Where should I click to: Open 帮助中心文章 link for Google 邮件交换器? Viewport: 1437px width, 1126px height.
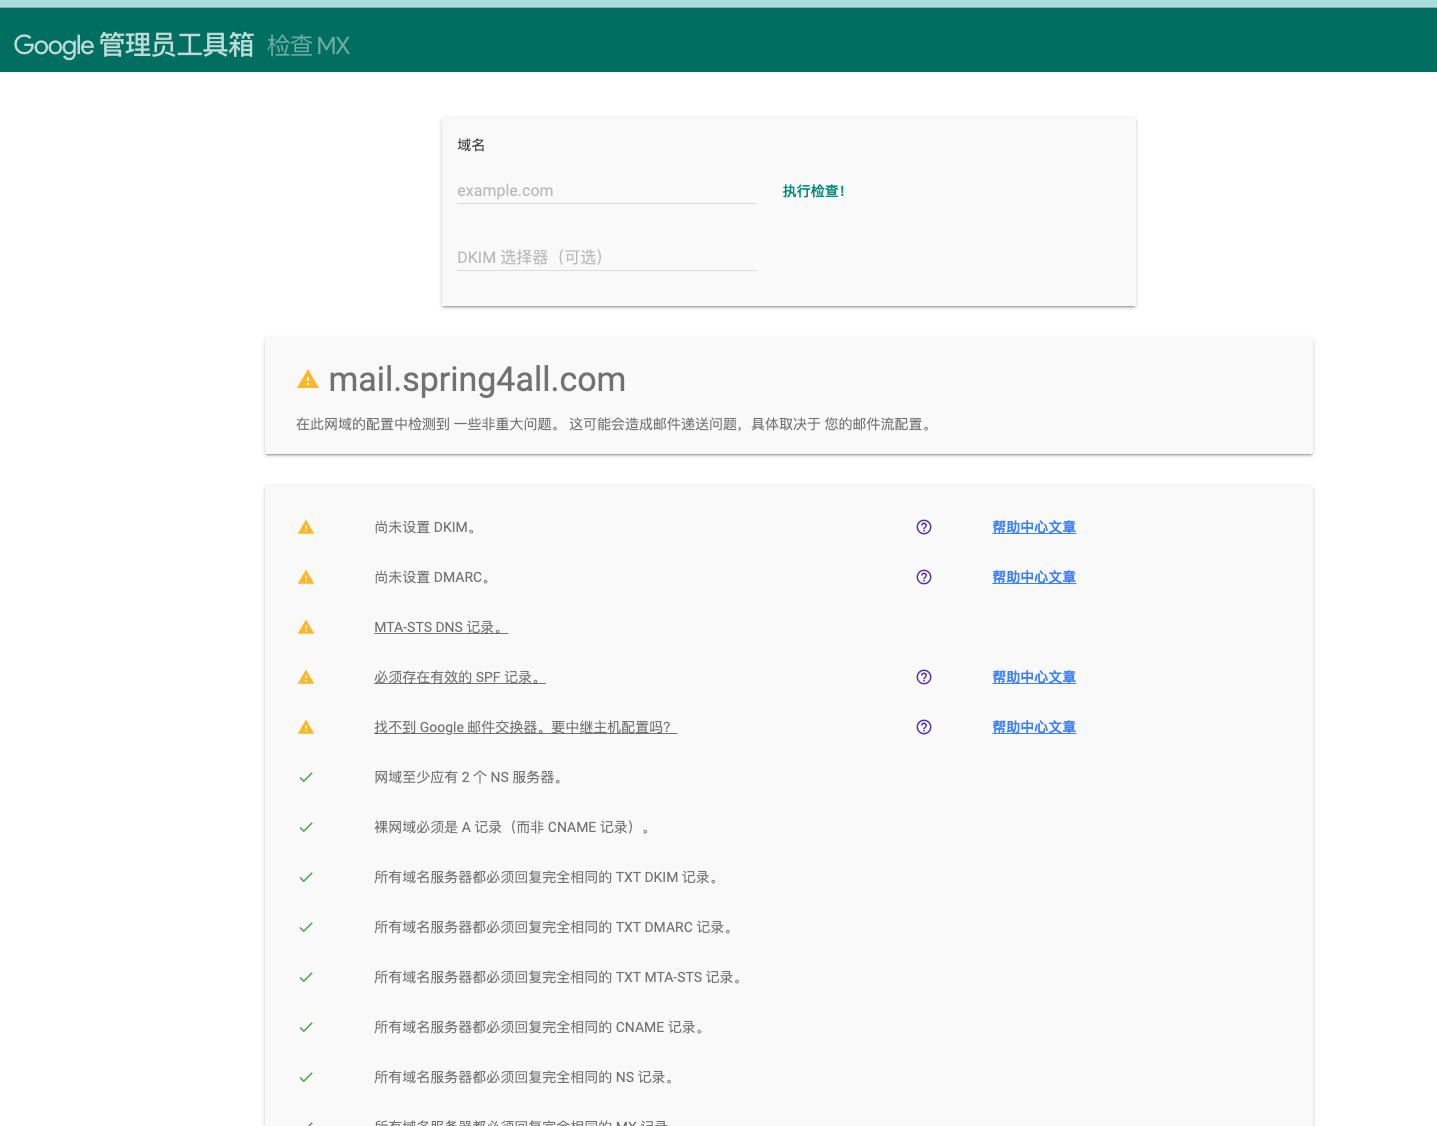pyautogui.click(x=1034, y=727)
